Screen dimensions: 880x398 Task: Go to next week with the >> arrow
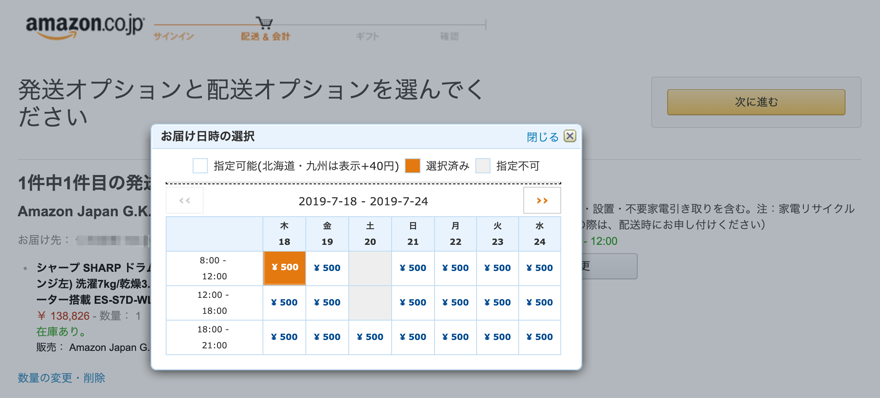(x=542, y=200)
